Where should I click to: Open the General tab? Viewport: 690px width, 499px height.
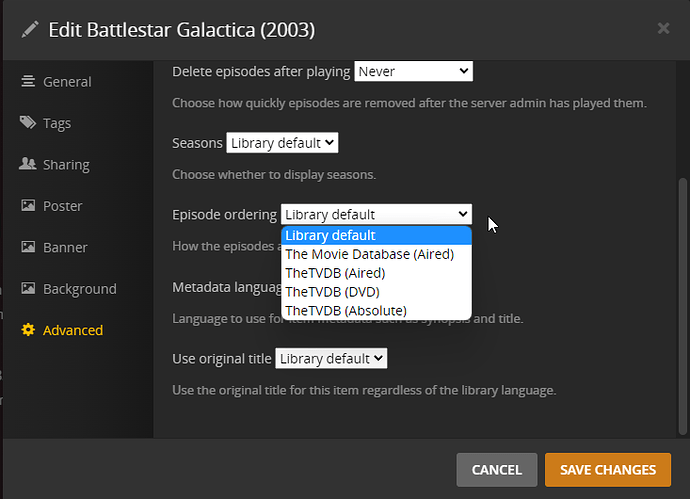pos(67,81)
